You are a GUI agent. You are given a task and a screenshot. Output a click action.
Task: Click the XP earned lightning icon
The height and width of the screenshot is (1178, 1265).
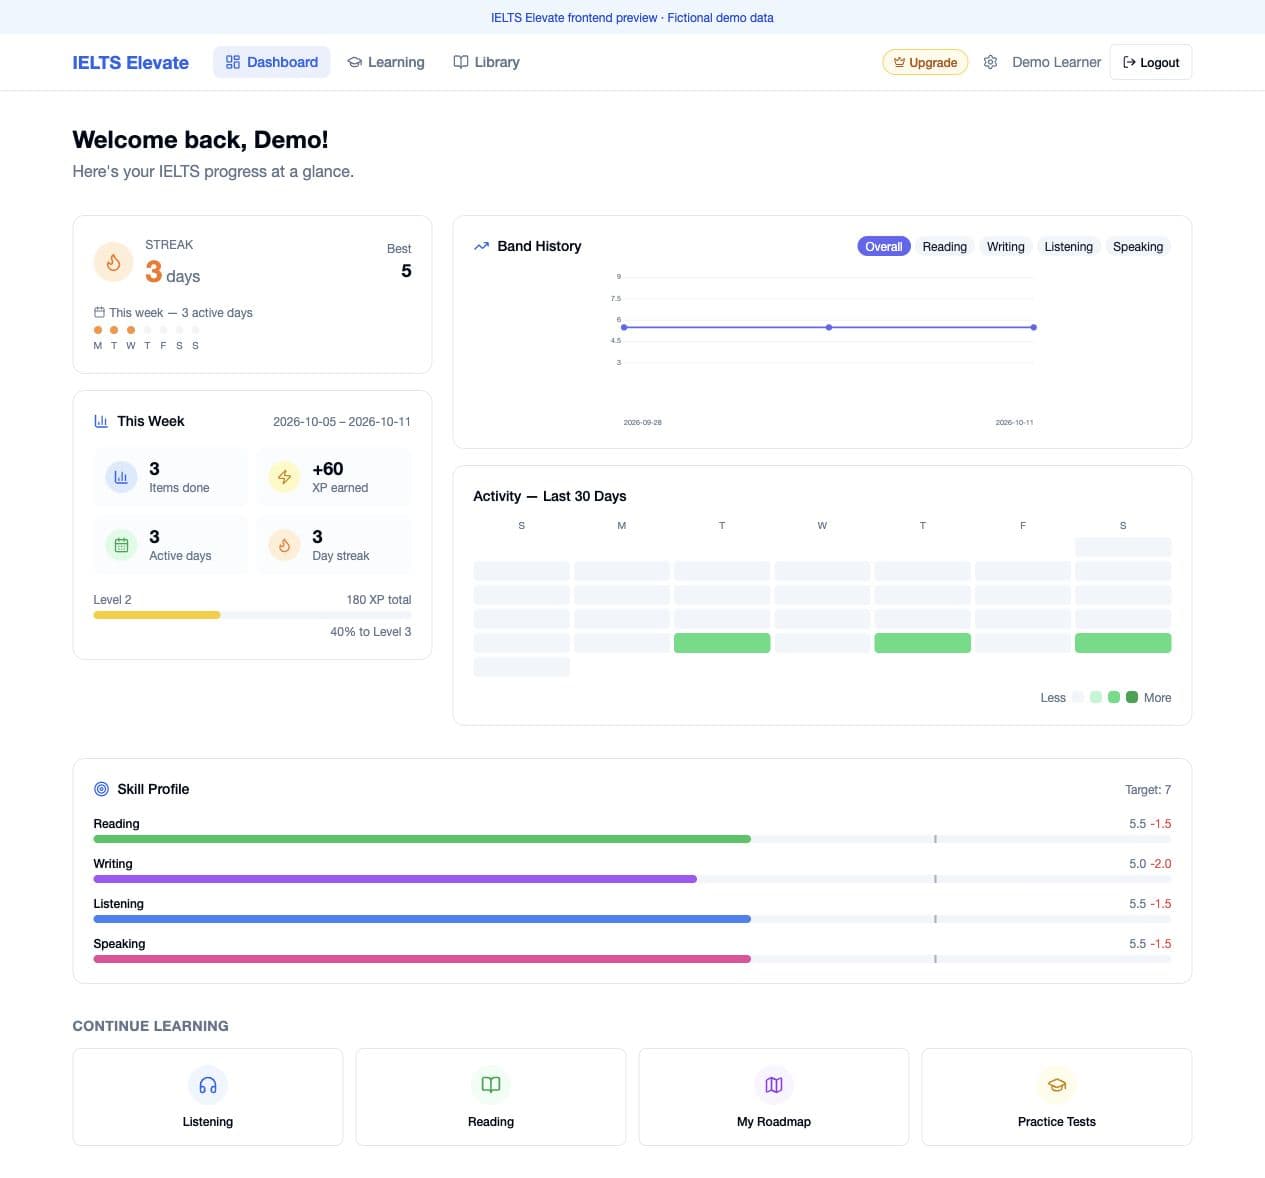pos(284,477)
